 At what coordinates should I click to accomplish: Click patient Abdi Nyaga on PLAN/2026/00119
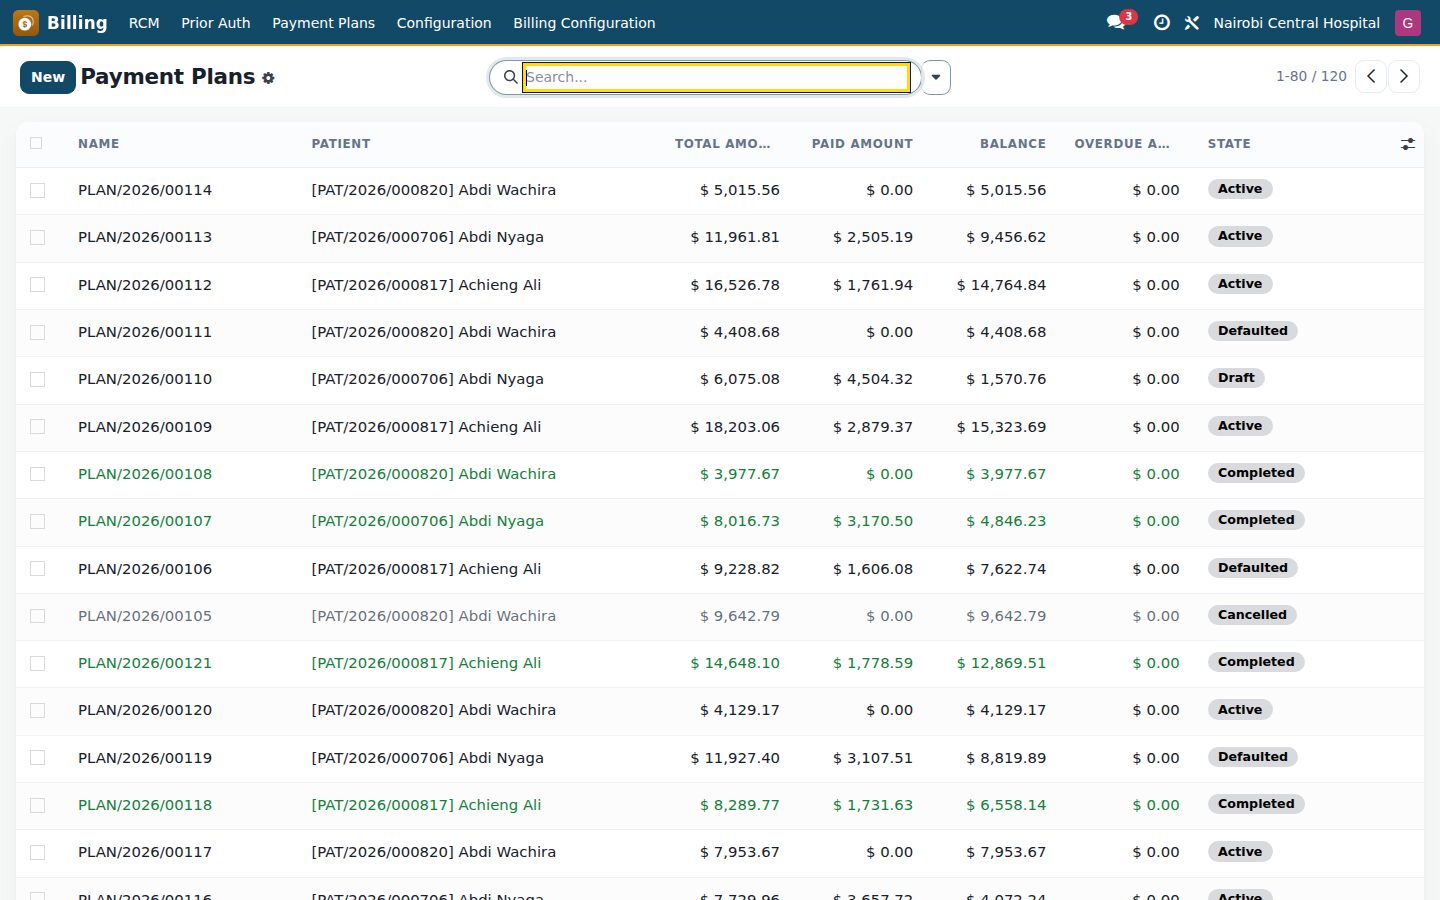(x=427, y=758)
